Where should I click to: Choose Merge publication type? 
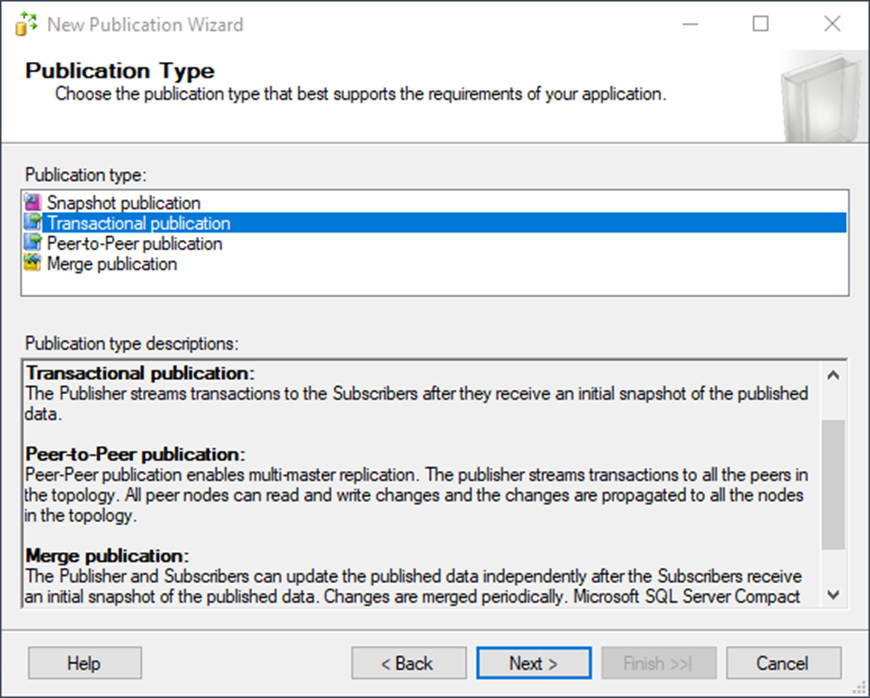(112, 264)
